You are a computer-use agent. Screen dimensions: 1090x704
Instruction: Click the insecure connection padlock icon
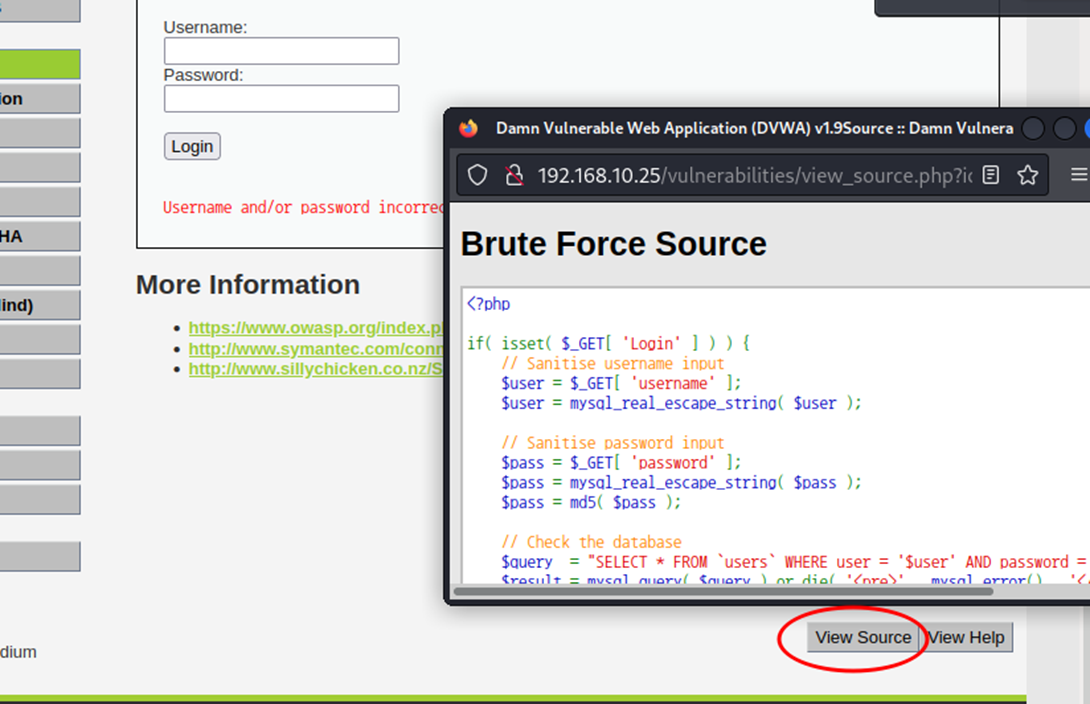(x=514, y=175)
